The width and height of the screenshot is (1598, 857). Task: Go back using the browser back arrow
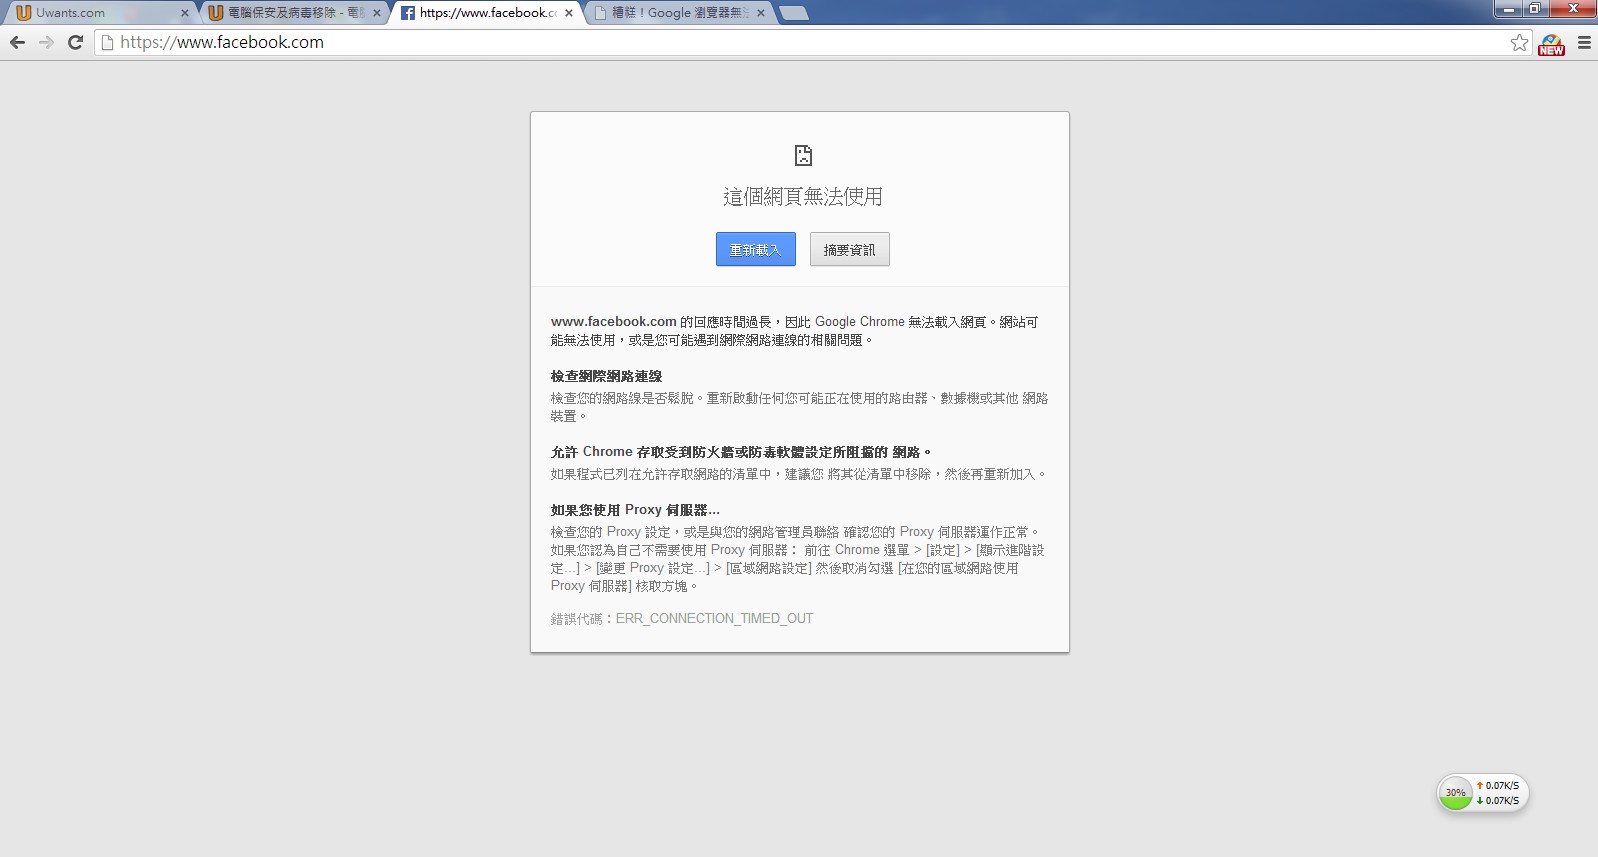[x=17, y=42]
